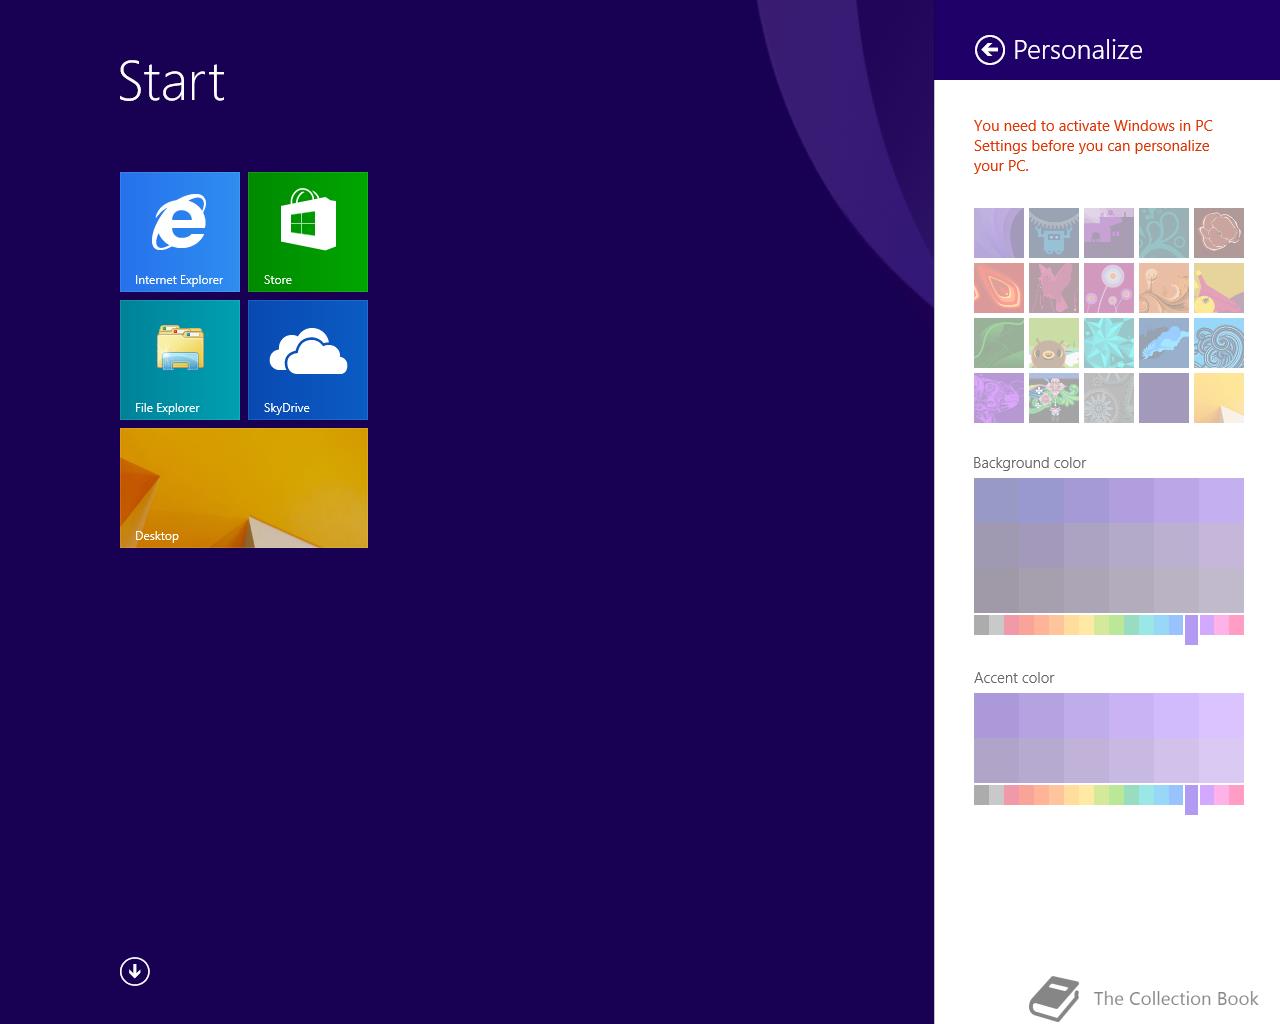This screenshot has width=1280, height=1024.
Task: Show all apps with the down arrow
Action: 135,971
